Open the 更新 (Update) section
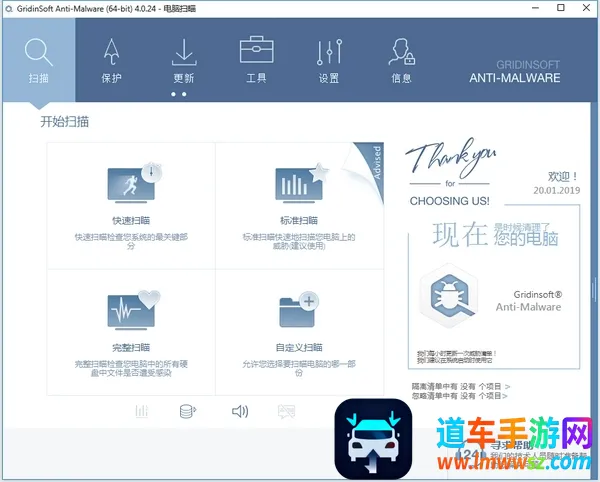This screenshot has height=482, width=600. (x=183, y=60)
